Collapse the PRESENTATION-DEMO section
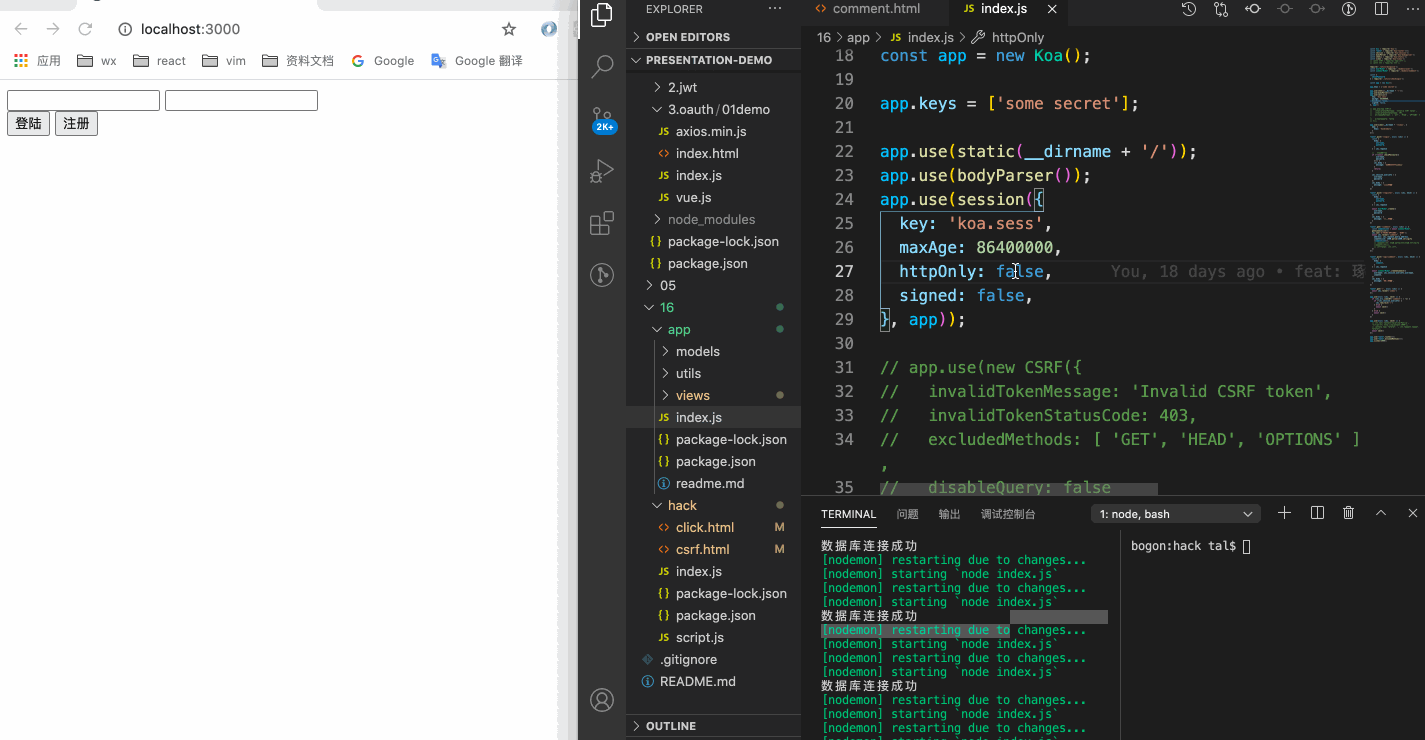The height and width of the screenshot is (740, 1425). point(714,60)
